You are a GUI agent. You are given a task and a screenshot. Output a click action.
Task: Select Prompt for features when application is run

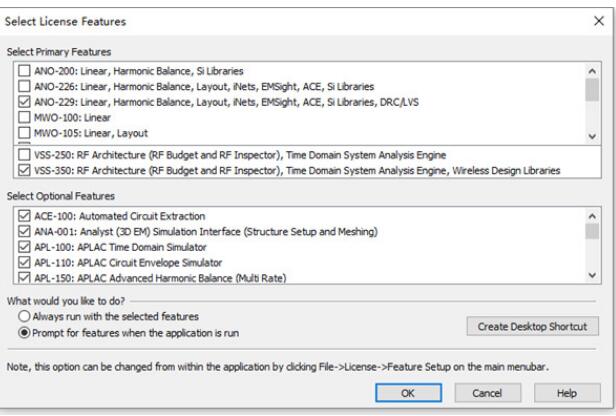(24, 333)
